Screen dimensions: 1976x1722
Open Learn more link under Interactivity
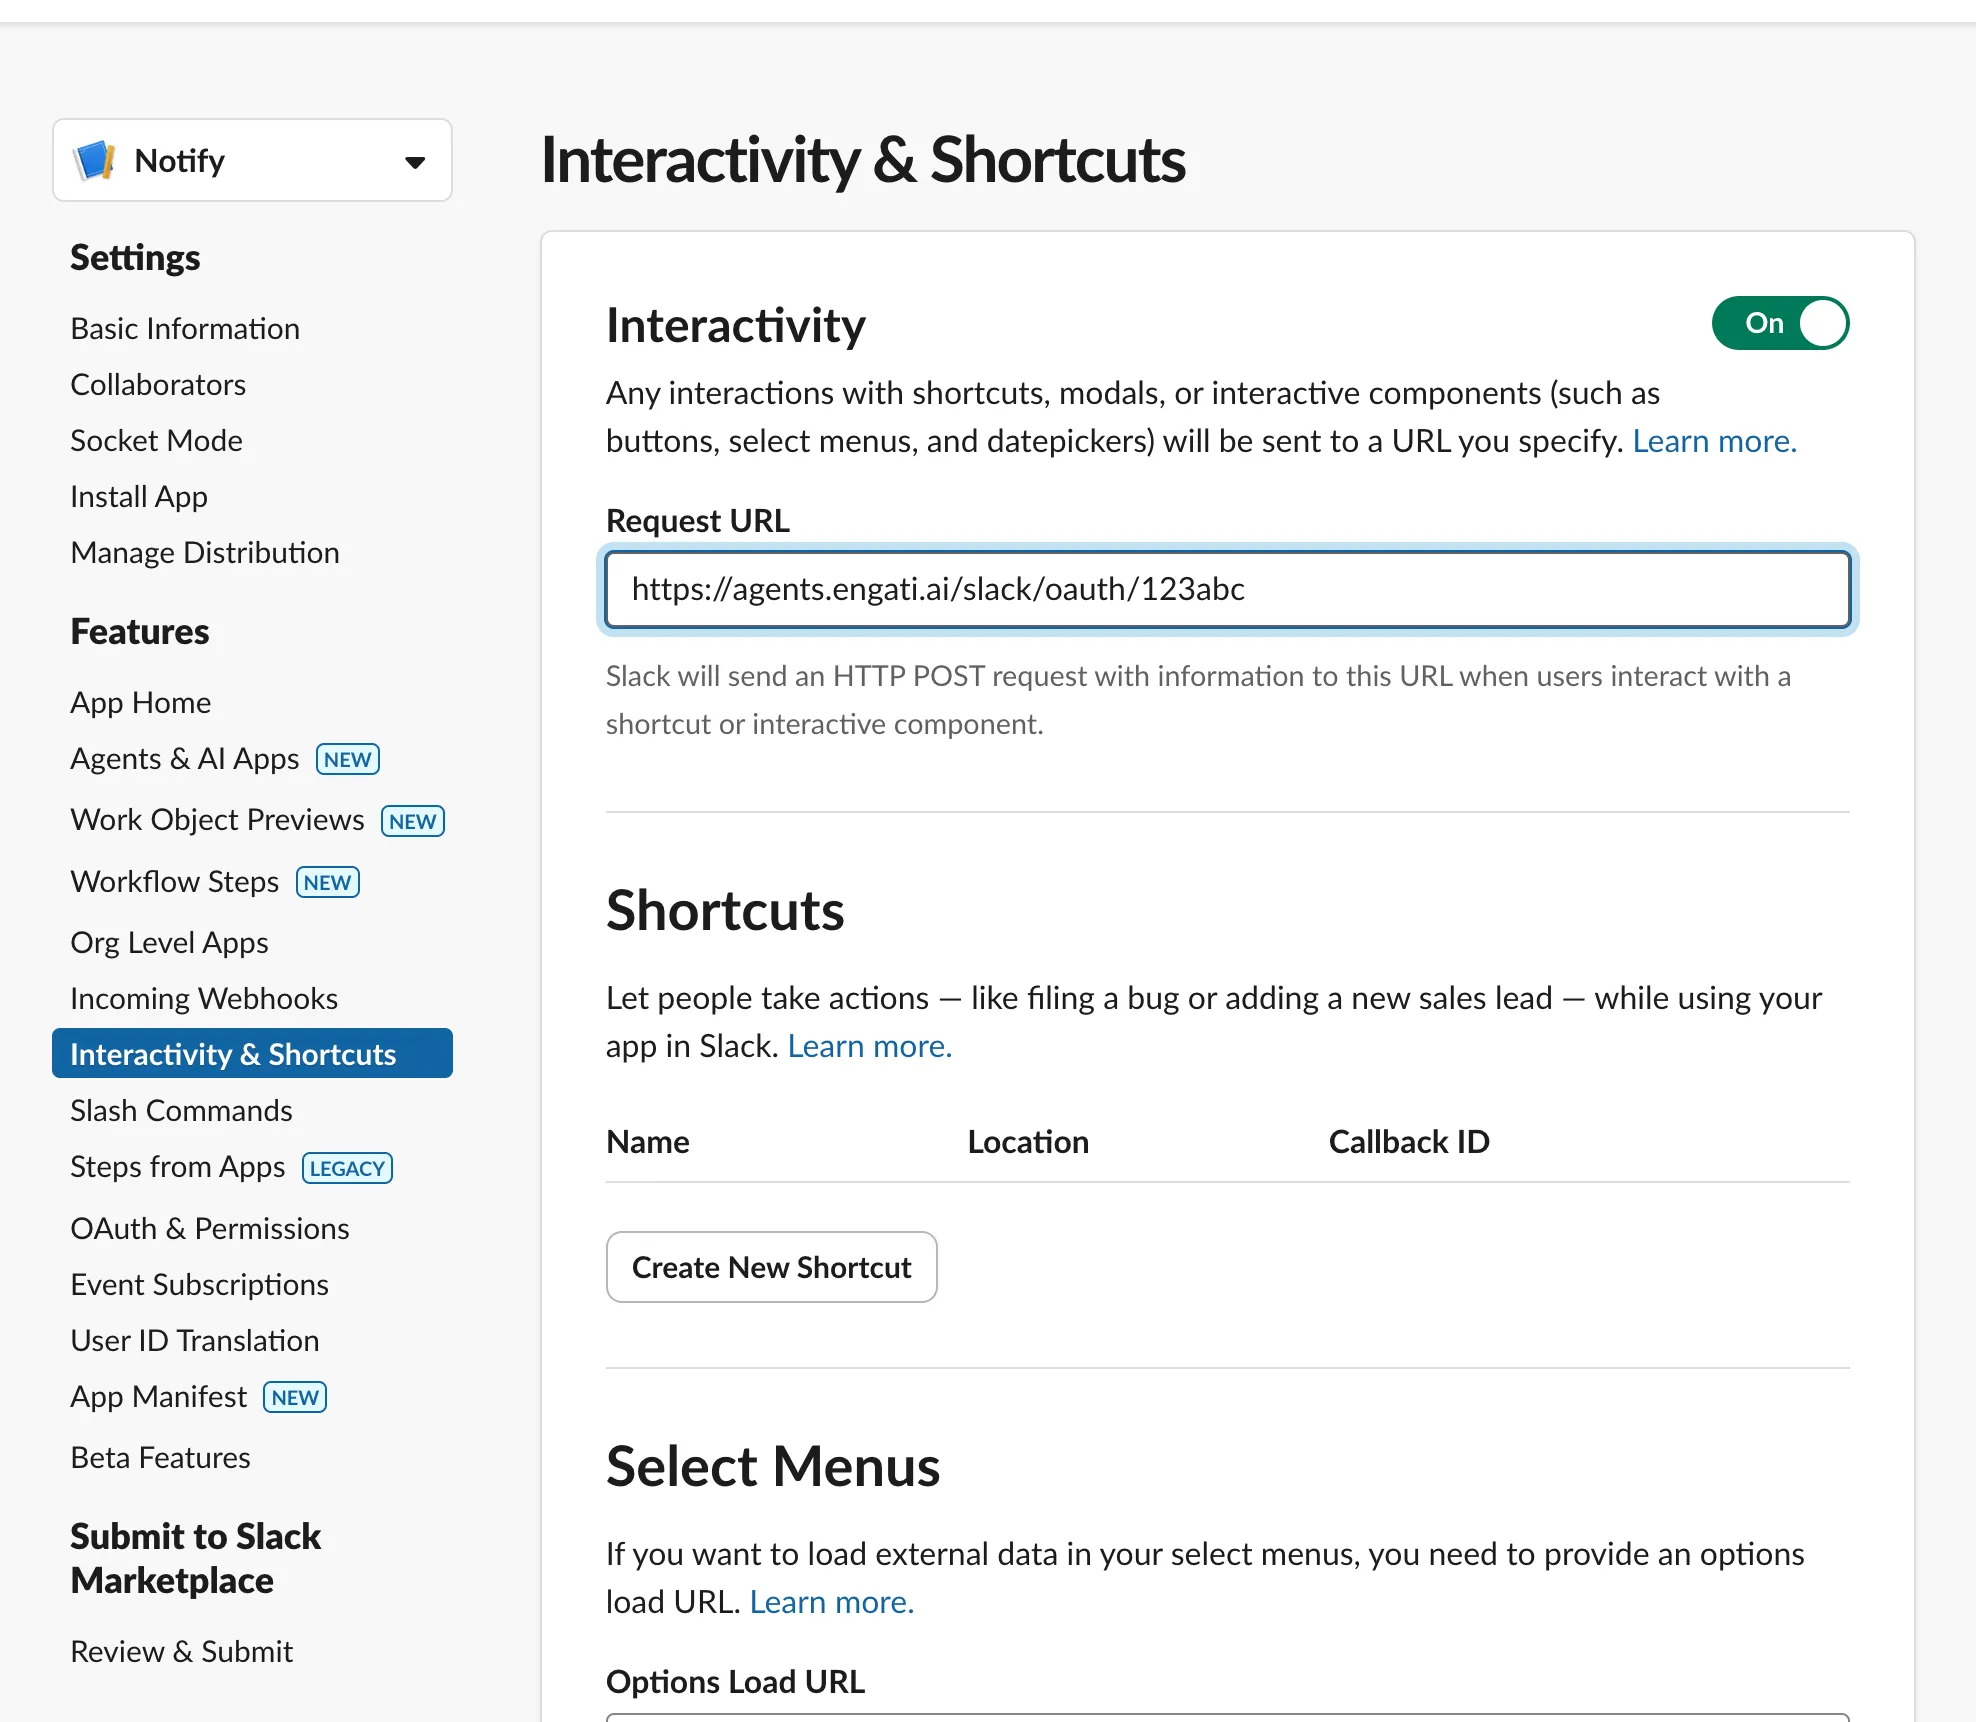[1714, 441]
